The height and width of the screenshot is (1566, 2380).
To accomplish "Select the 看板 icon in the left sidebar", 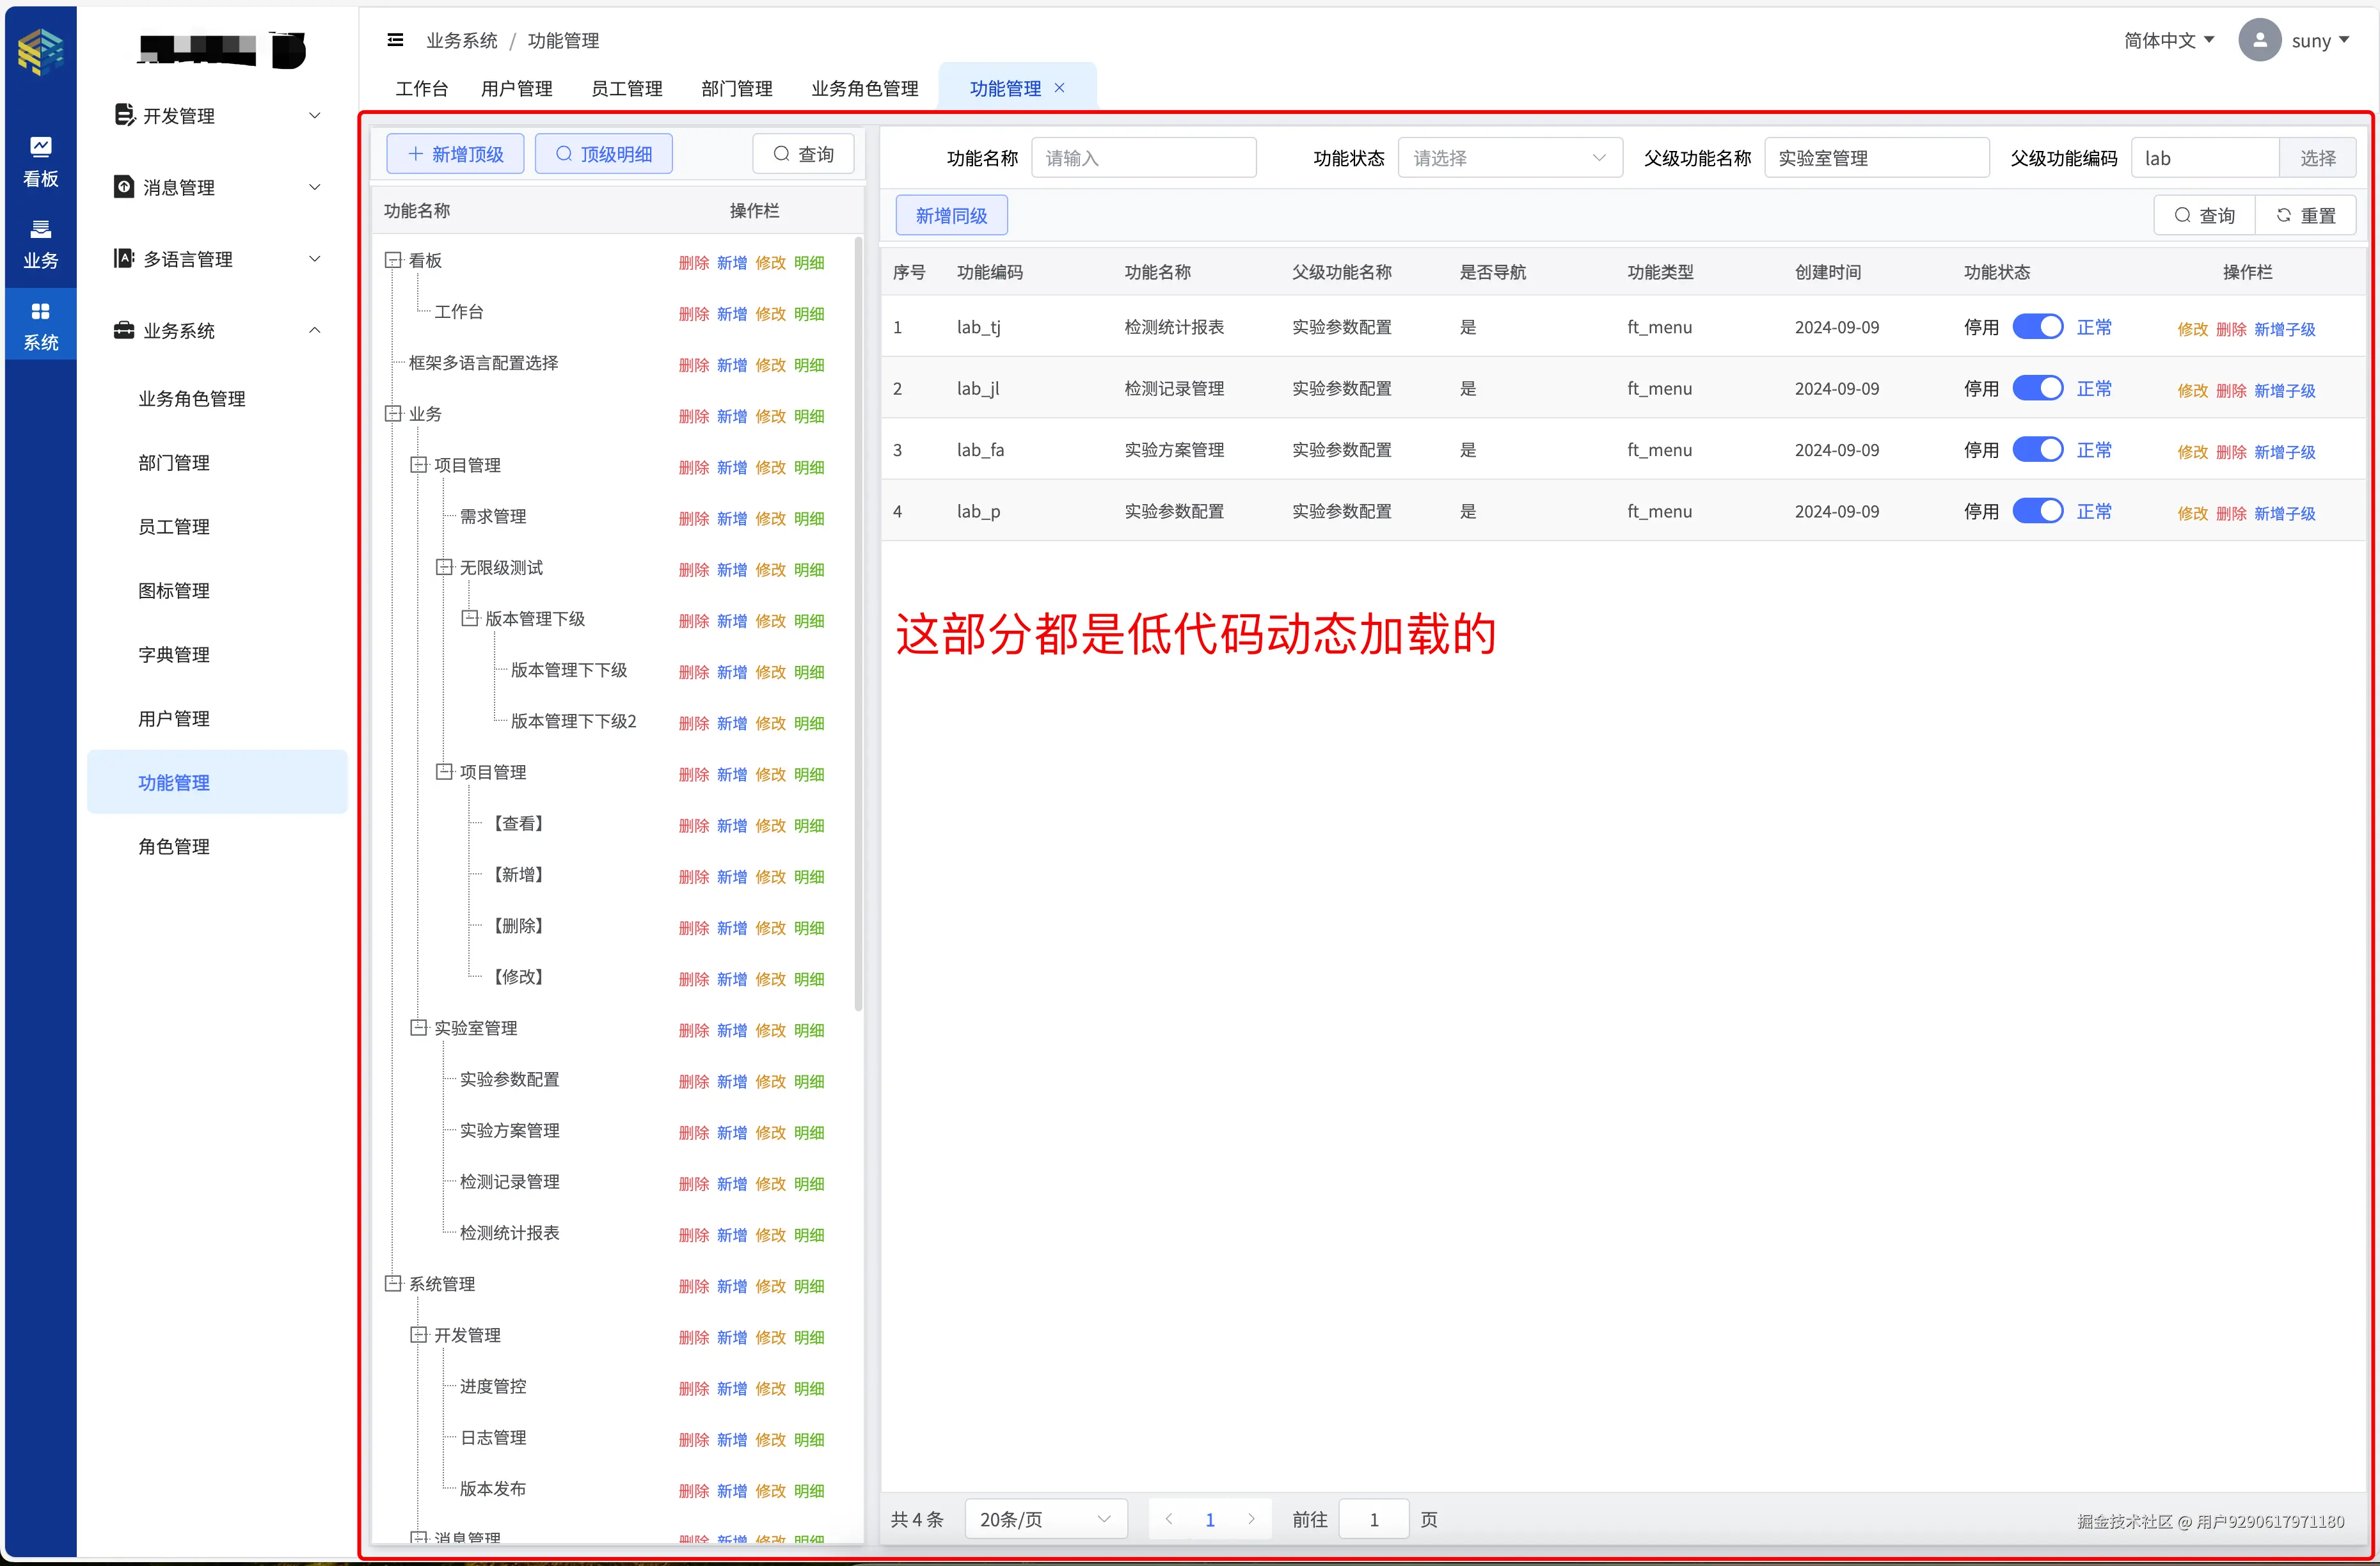I will pos(40,160).
